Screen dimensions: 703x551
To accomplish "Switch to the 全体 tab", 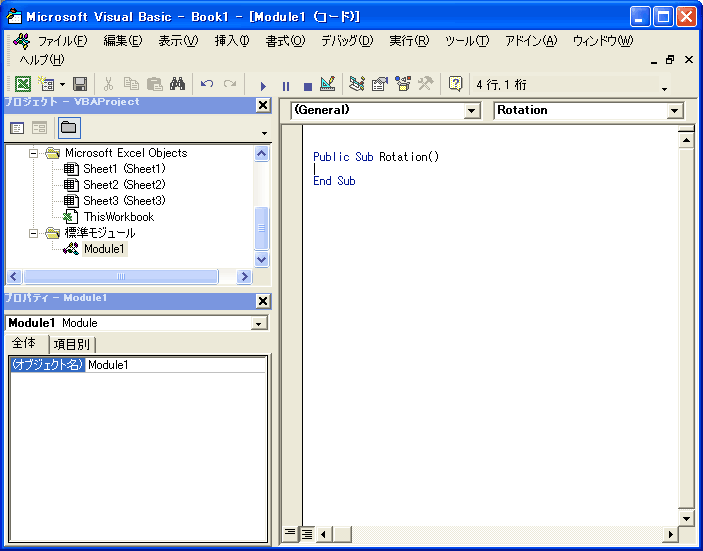I will pos(24,344).
